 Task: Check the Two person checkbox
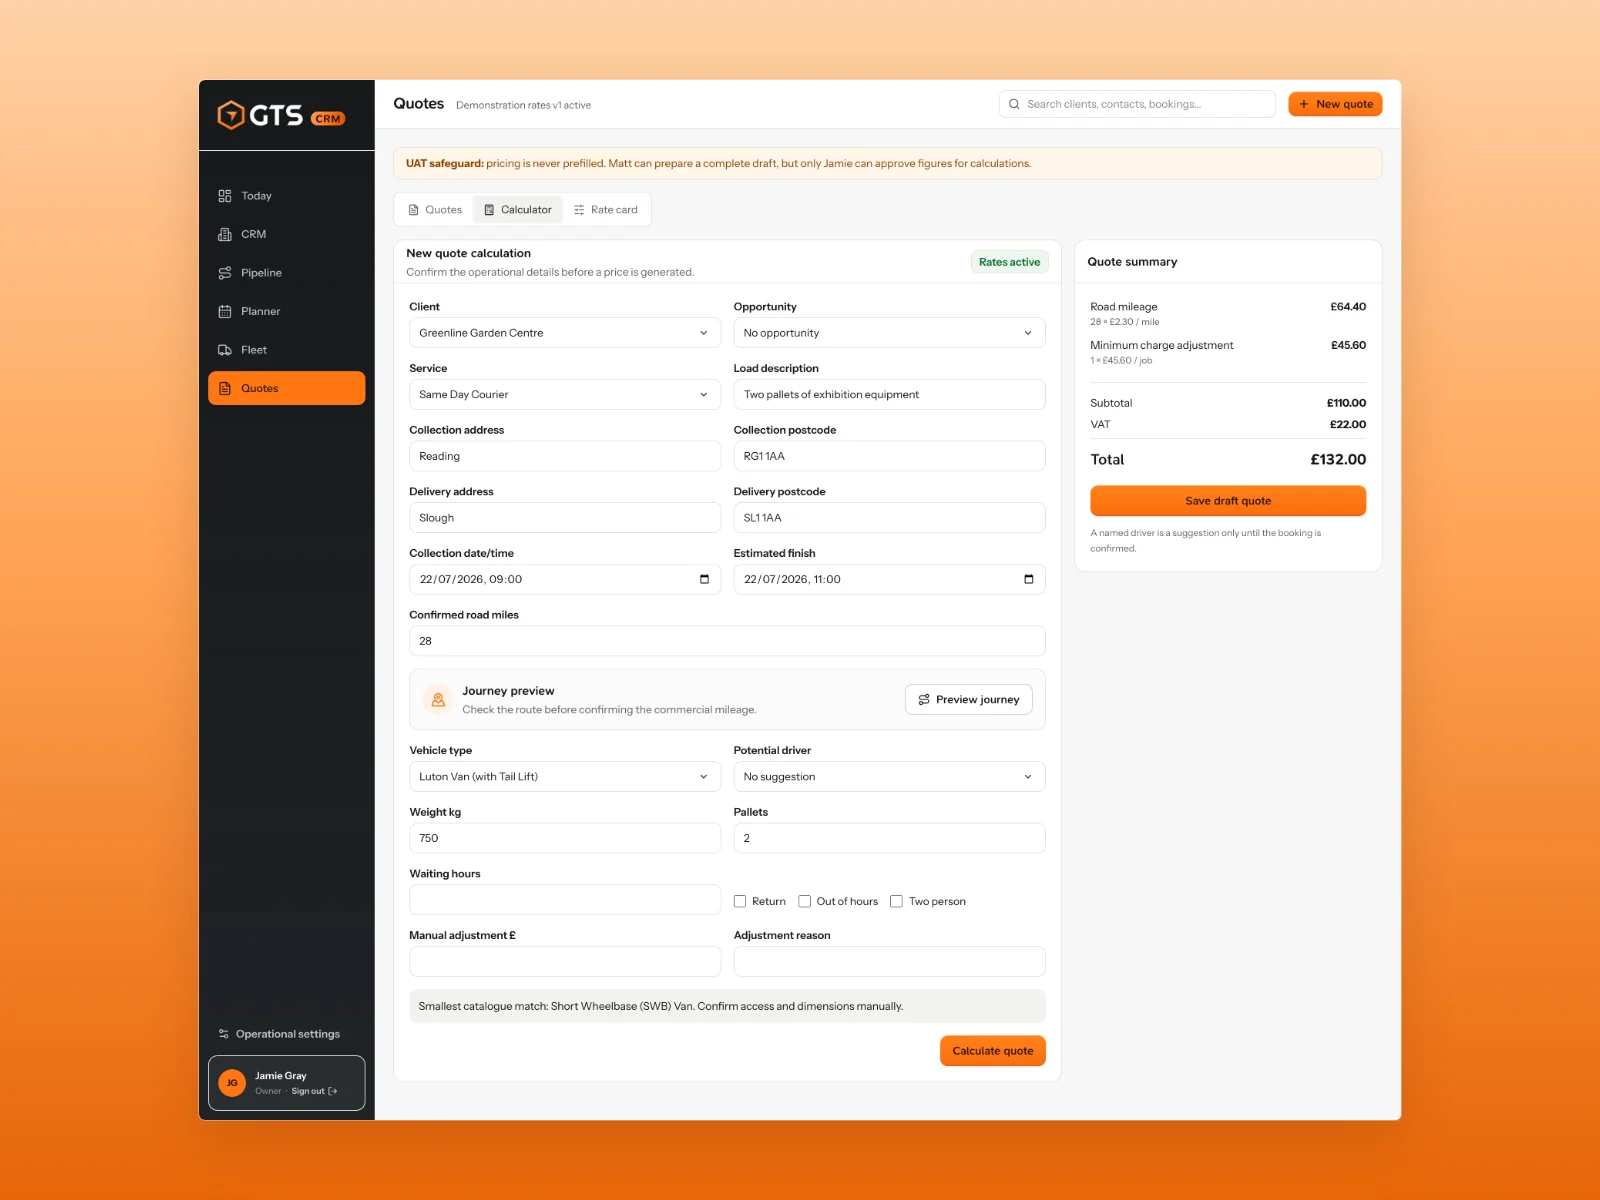(x=897, y=901)
